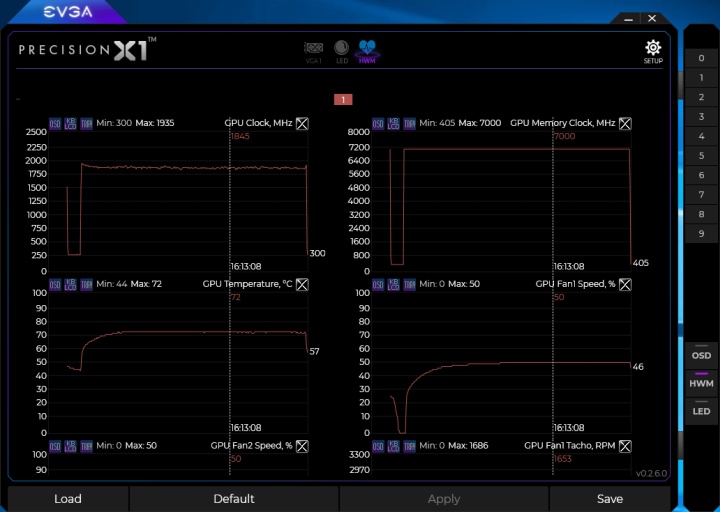The width and height of the screenshot is (720, 512).
Task: Select profile slot 2
Action: point(701,97)
